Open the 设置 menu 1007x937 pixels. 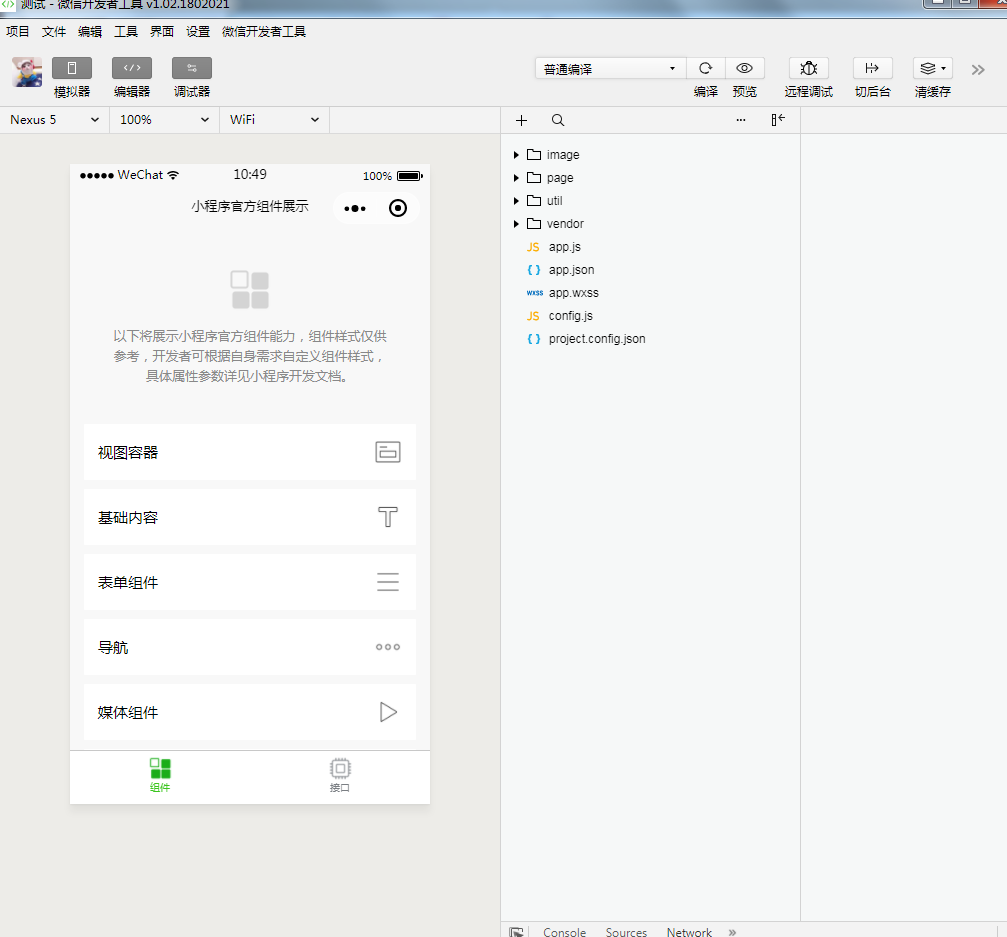[198, 31]
